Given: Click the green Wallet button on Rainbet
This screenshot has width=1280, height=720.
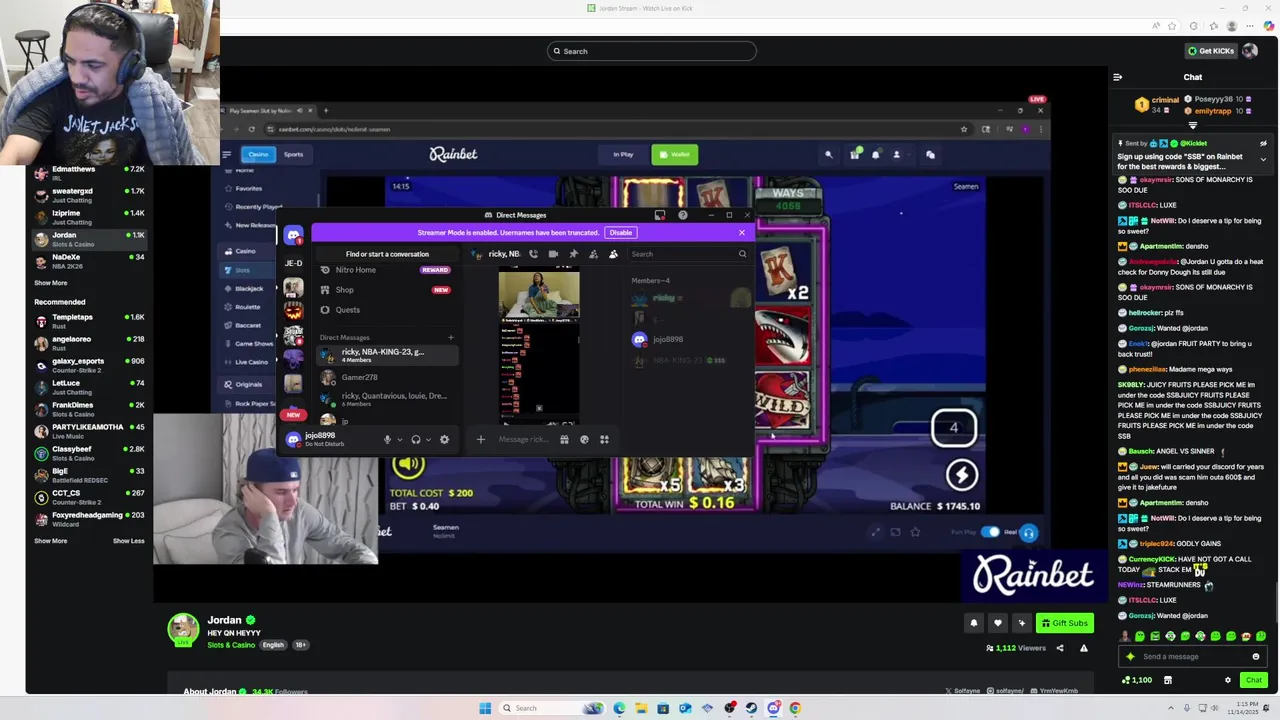Looking at the screenshot, I should [x=675, y=154].
